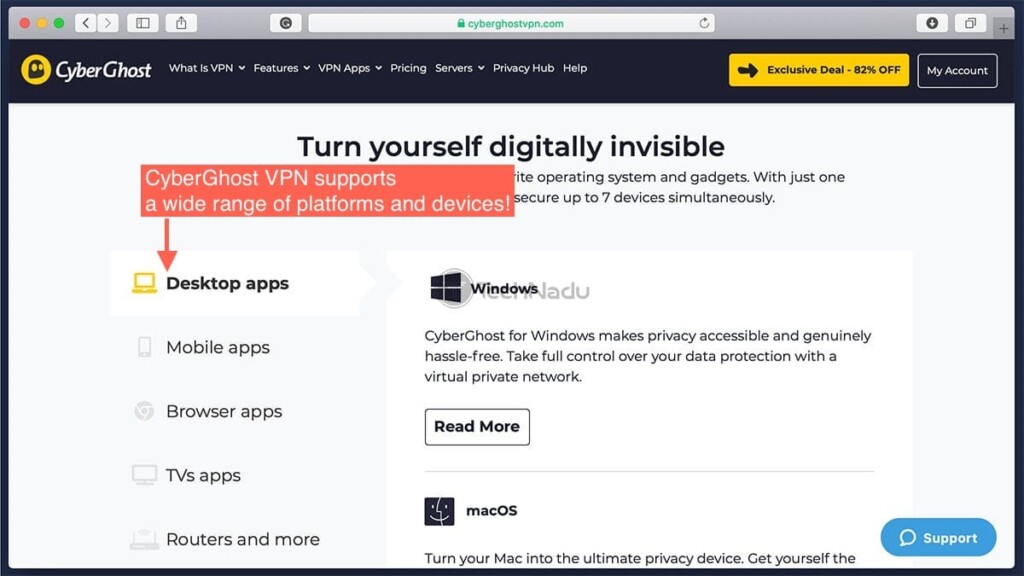Click the Grammarly extension icon
This screenshot has width=1024, height=576.
coord(285,24)
